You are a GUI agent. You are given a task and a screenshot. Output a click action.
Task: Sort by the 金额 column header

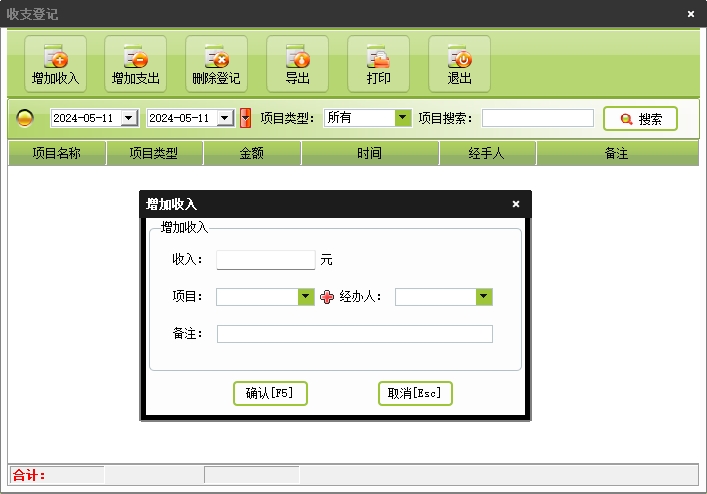click(x=252, y=153)
